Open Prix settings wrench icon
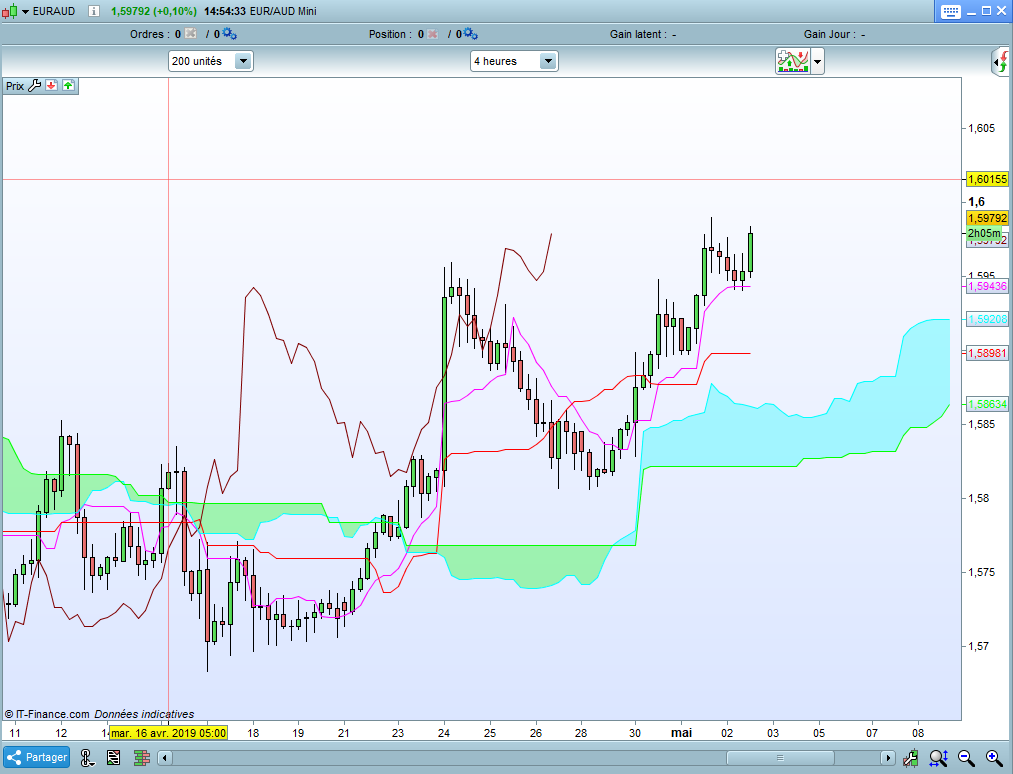This screenshot has height=774, width=1013. click(35, 85)
